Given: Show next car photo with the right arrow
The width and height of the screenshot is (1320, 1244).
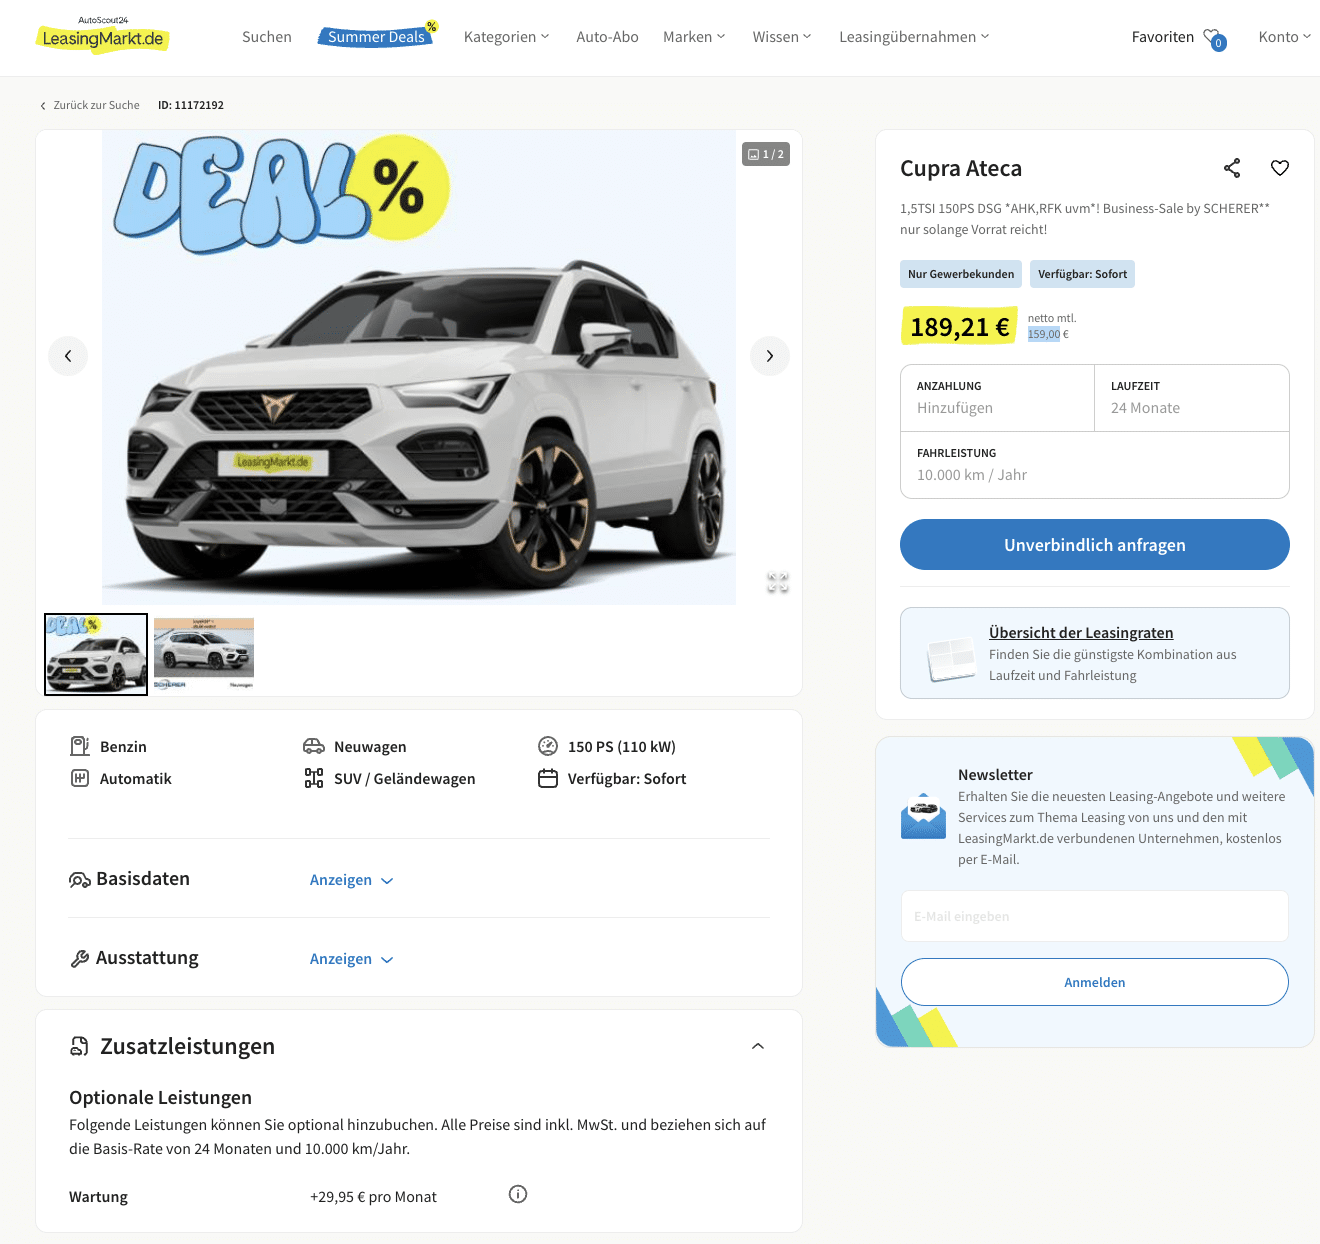Looking at the screenshot, I should (770, 356).
